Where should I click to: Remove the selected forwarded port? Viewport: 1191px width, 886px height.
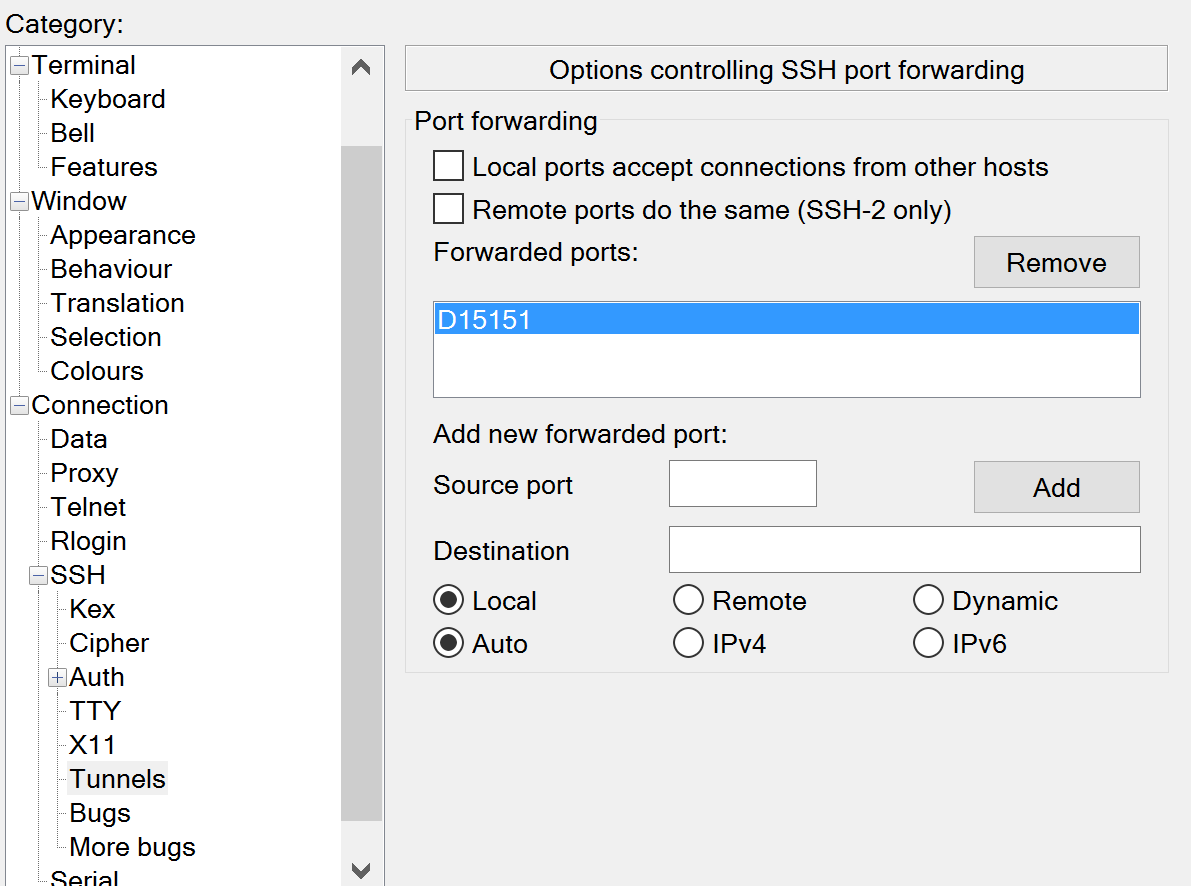pos(1056,263)
